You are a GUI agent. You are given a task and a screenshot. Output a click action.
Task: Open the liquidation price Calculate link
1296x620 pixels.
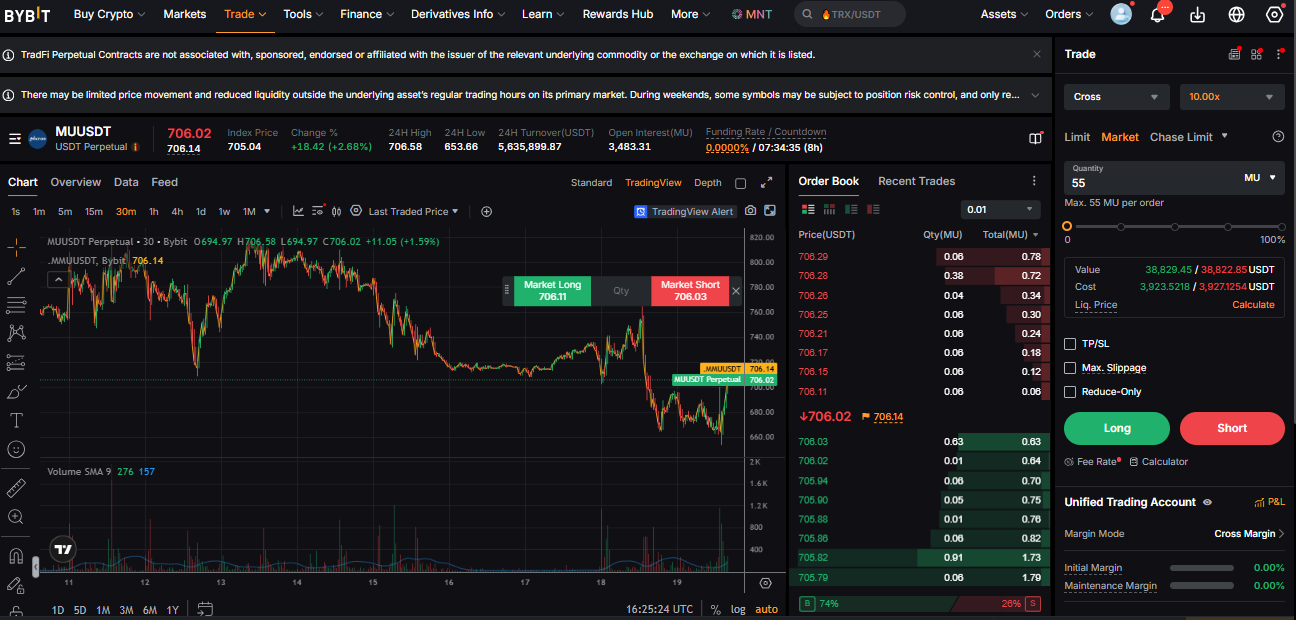click(1253, 305)
